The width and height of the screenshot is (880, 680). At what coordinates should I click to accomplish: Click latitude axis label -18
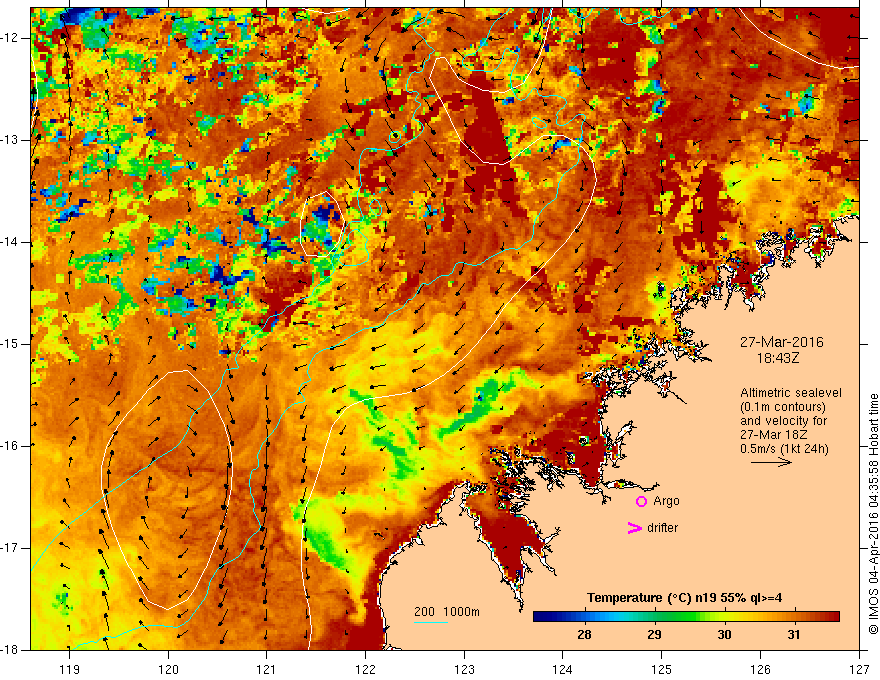11,650
